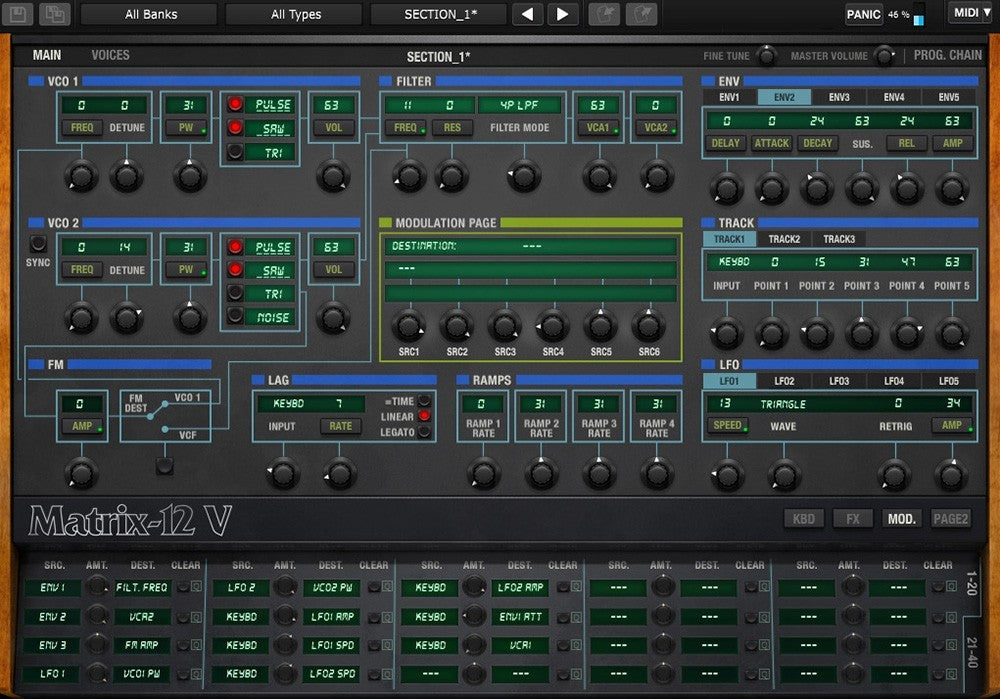Viewport: 1000px width, 699px height.
Task: Click the PANIC button
Action: pyautogui.click(x=864, y=14)
